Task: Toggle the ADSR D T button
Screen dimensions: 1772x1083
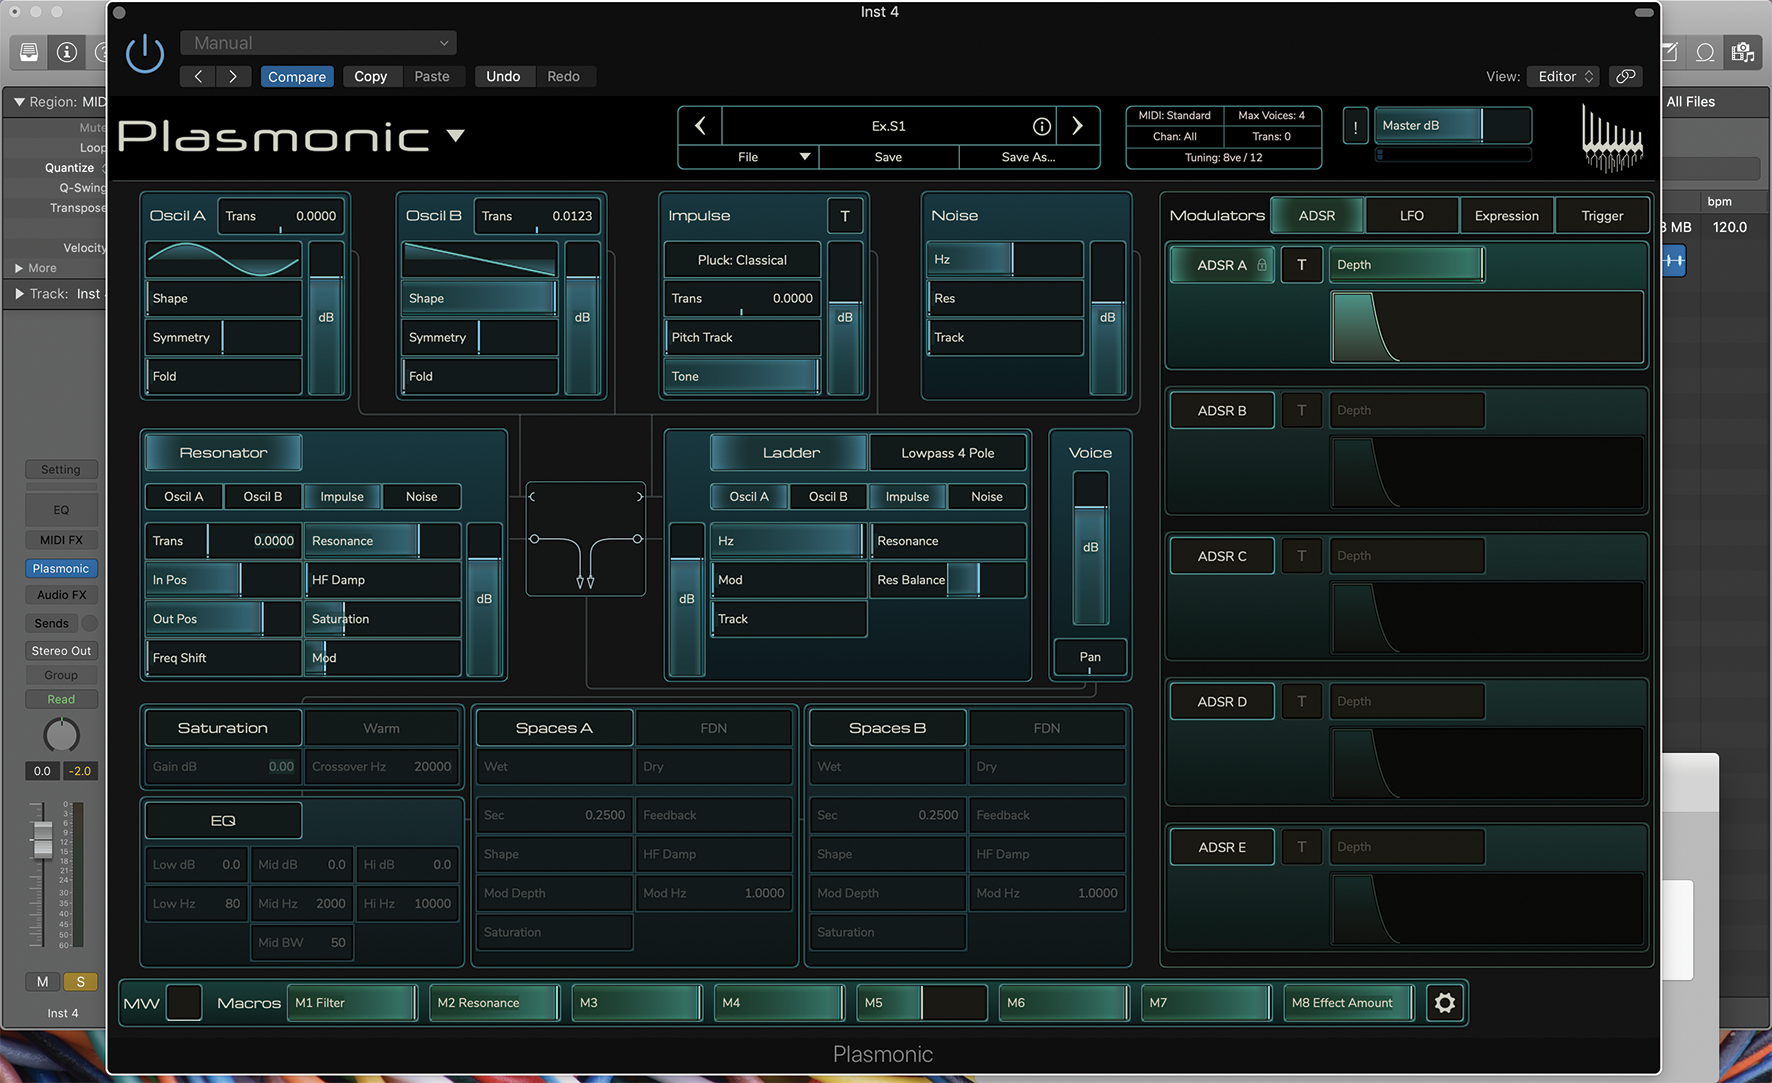Action: click(1302, 701)
